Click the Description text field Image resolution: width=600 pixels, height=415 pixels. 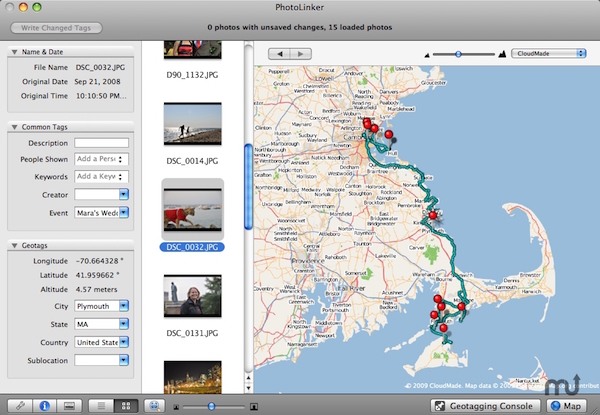pos(101,143)
